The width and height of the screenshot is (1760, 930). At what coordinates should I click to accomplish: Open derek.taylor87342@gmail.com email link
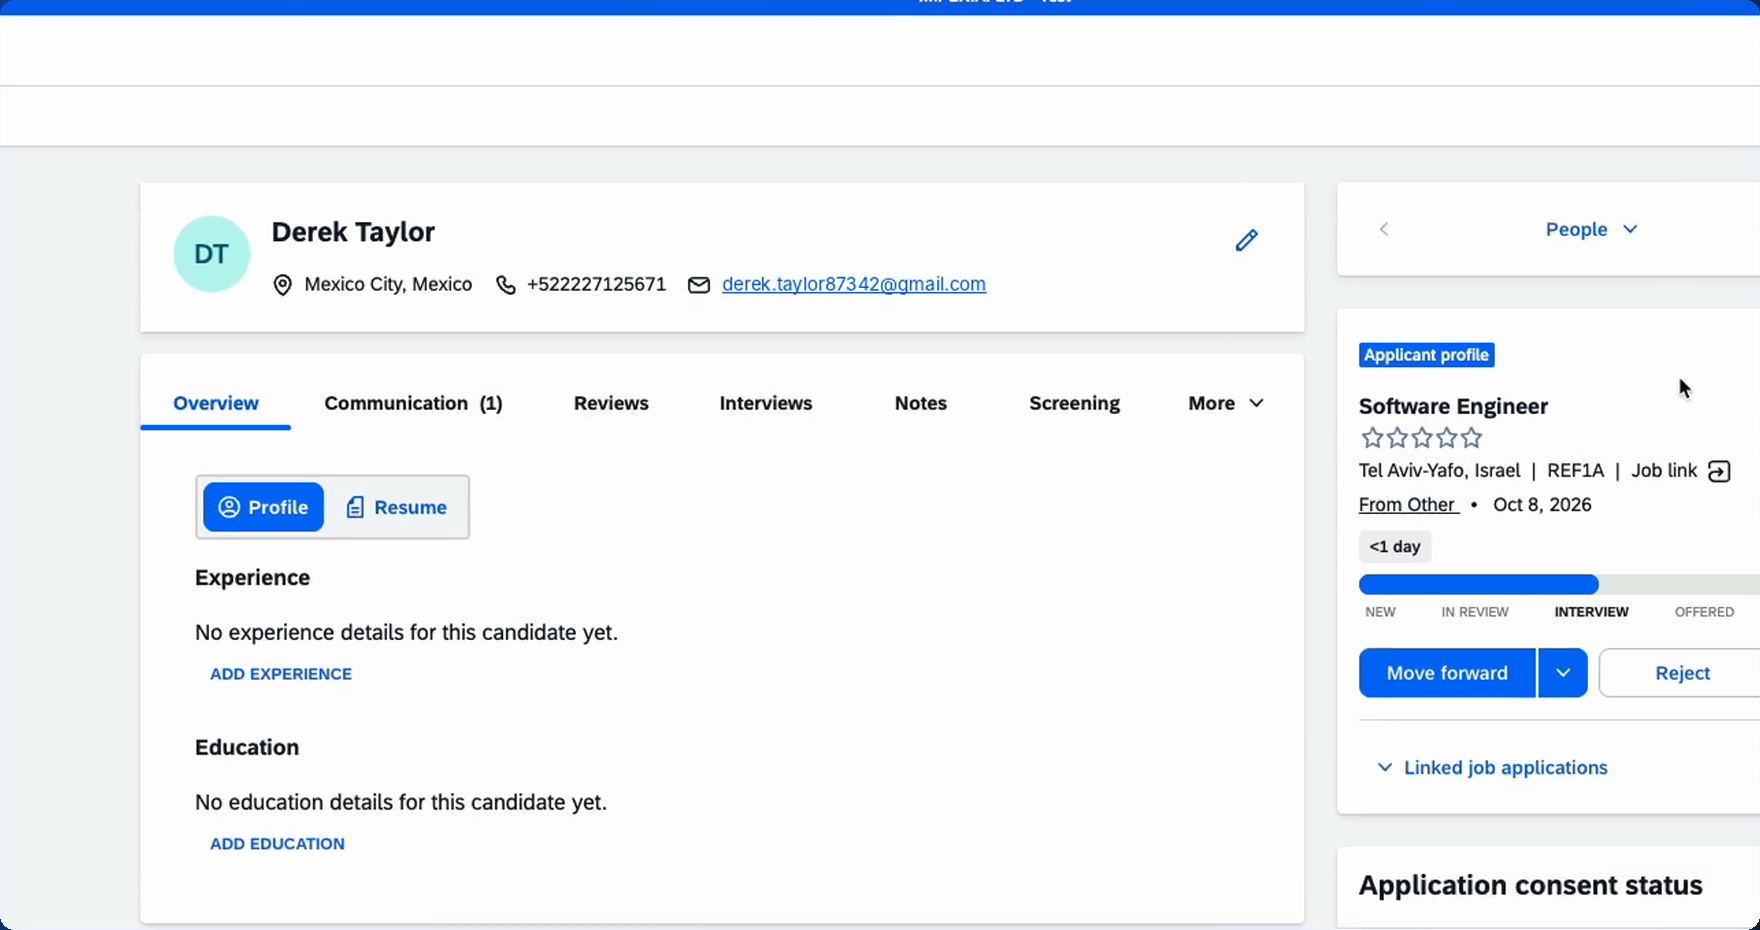854,284
